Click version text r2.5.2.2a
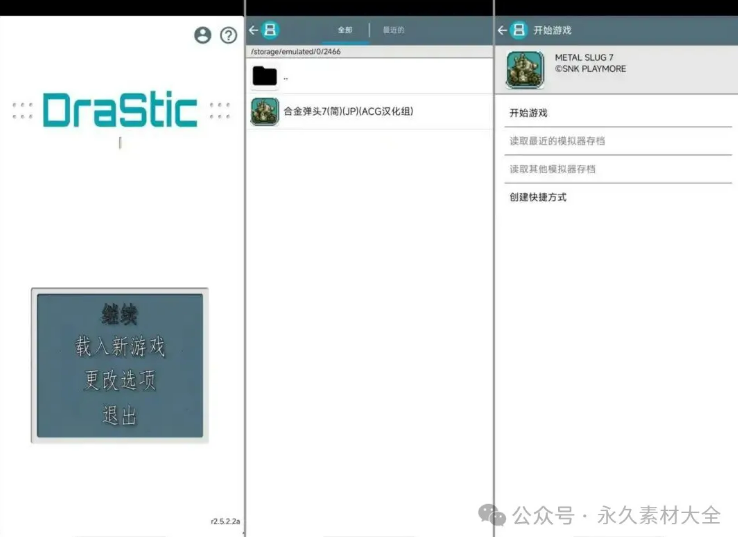This screenshot has height=537, width=738. click(x=225, y=521)
